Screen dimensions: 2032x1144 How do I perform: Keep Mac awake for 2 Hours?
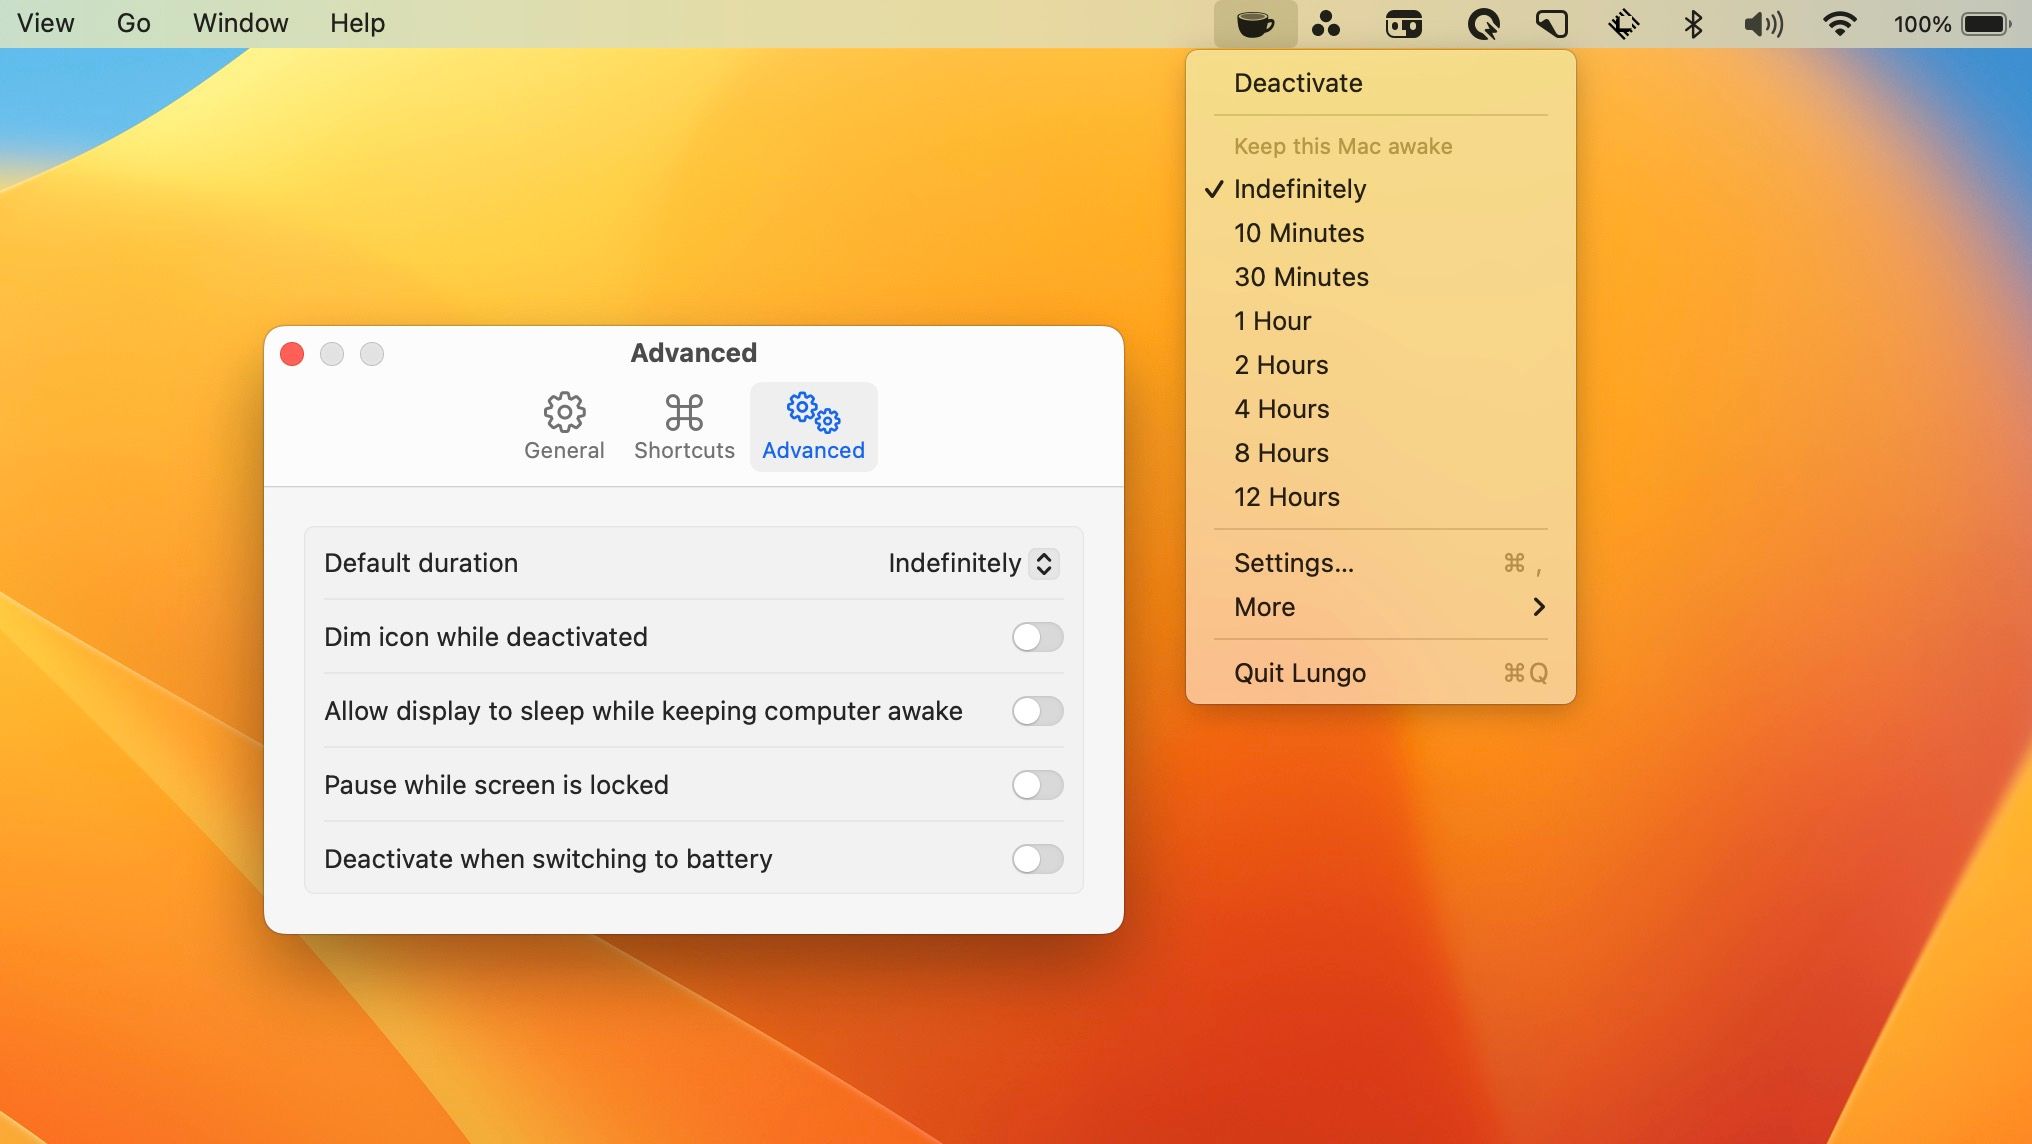(x=1380, y=365)
